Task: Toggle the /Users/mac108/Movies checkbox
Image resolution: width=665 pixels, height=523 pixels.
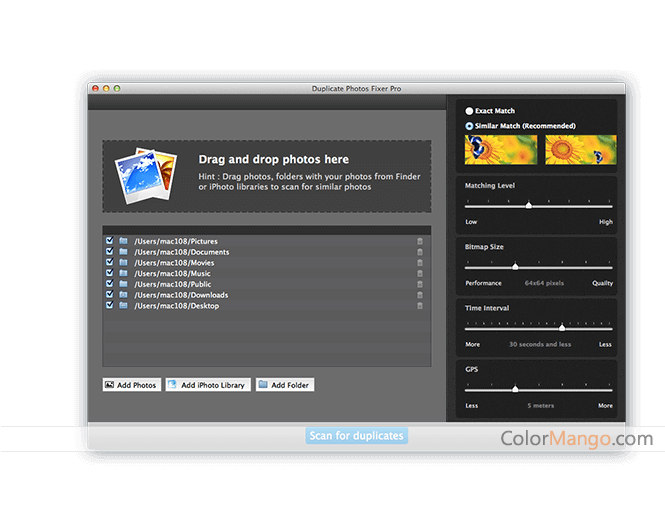Action: click(x=109, y=263)
